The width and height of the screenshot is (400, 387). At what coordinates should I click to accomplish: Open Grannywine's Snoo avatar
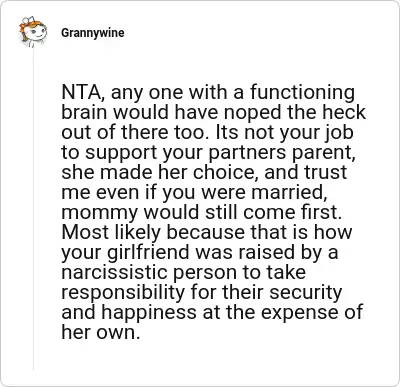33,32
